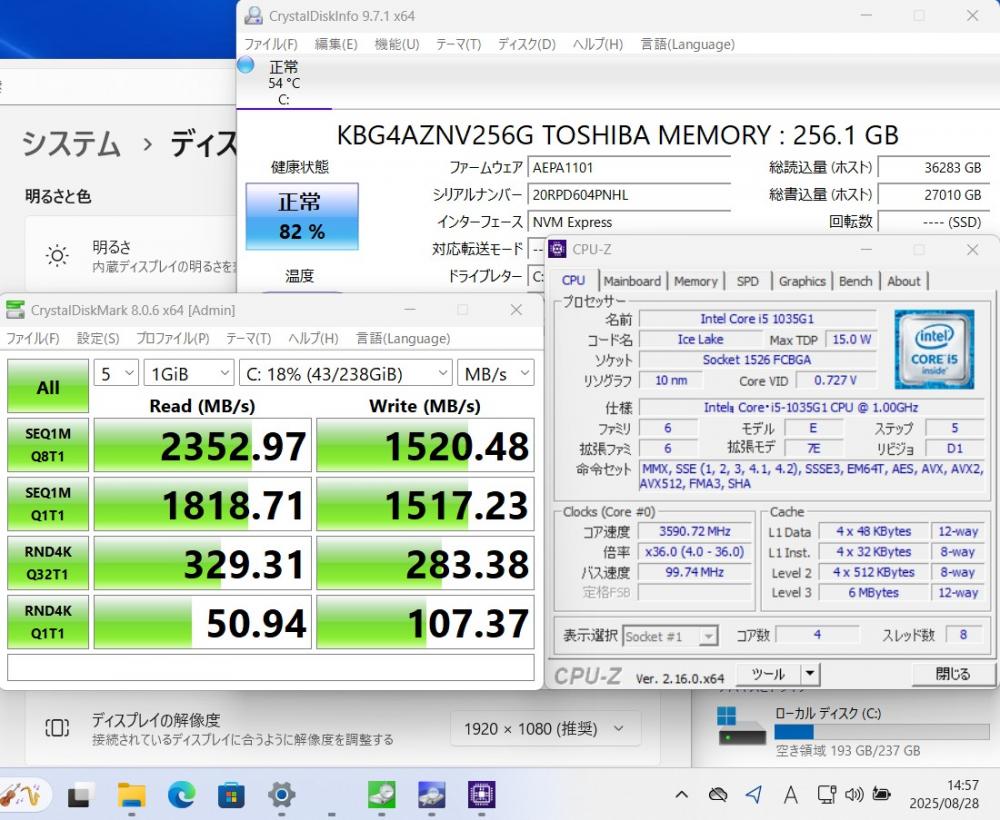The height and width of the screenshot is (820, 1000).
Task: Open CrystalDiskInfo 編集(E) menu
Action: [336, 44]
